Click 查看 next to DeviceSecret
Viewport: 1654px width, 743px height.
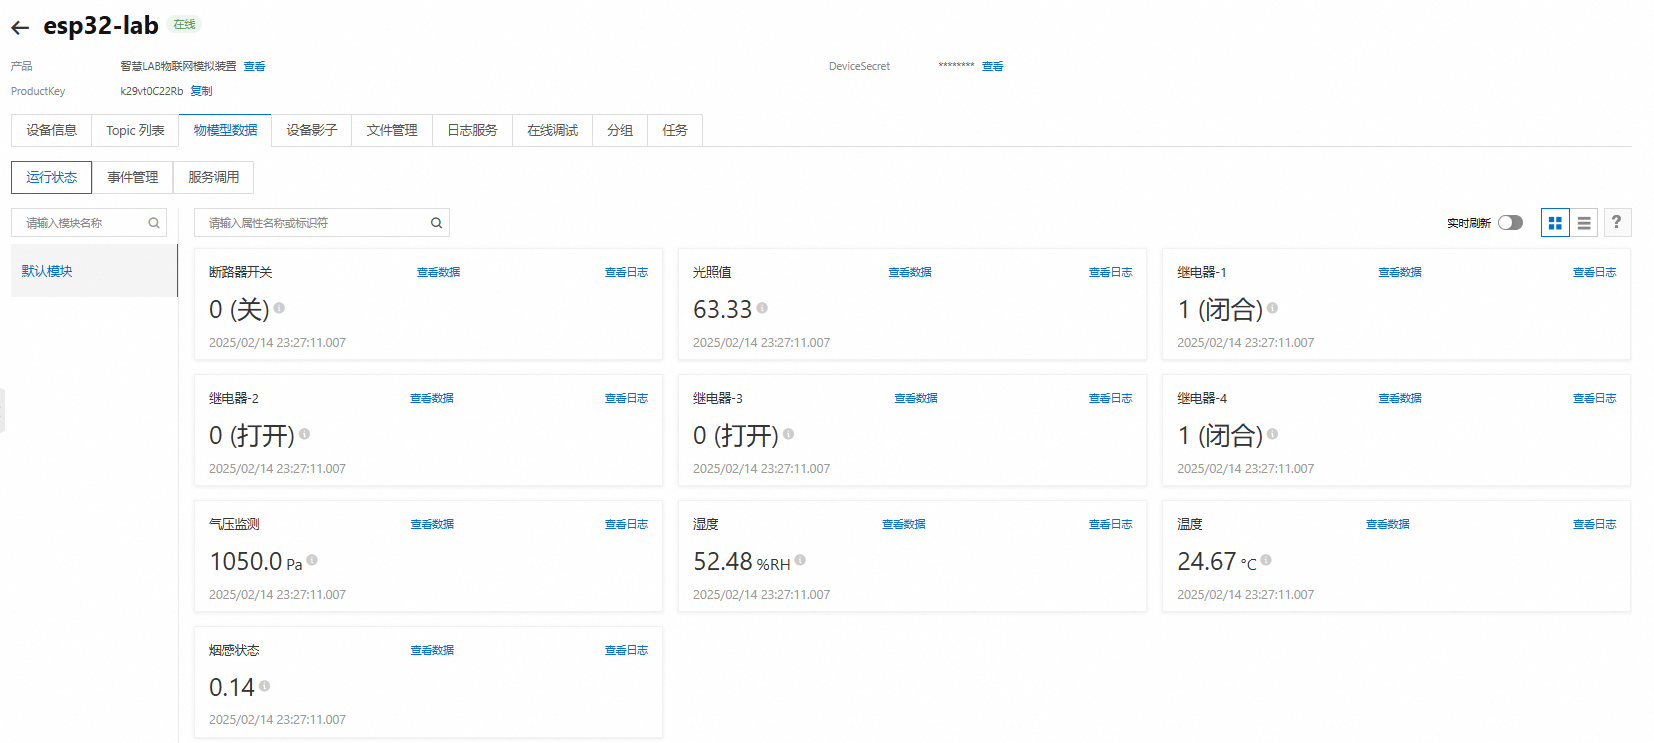click(x=992, y=66)
